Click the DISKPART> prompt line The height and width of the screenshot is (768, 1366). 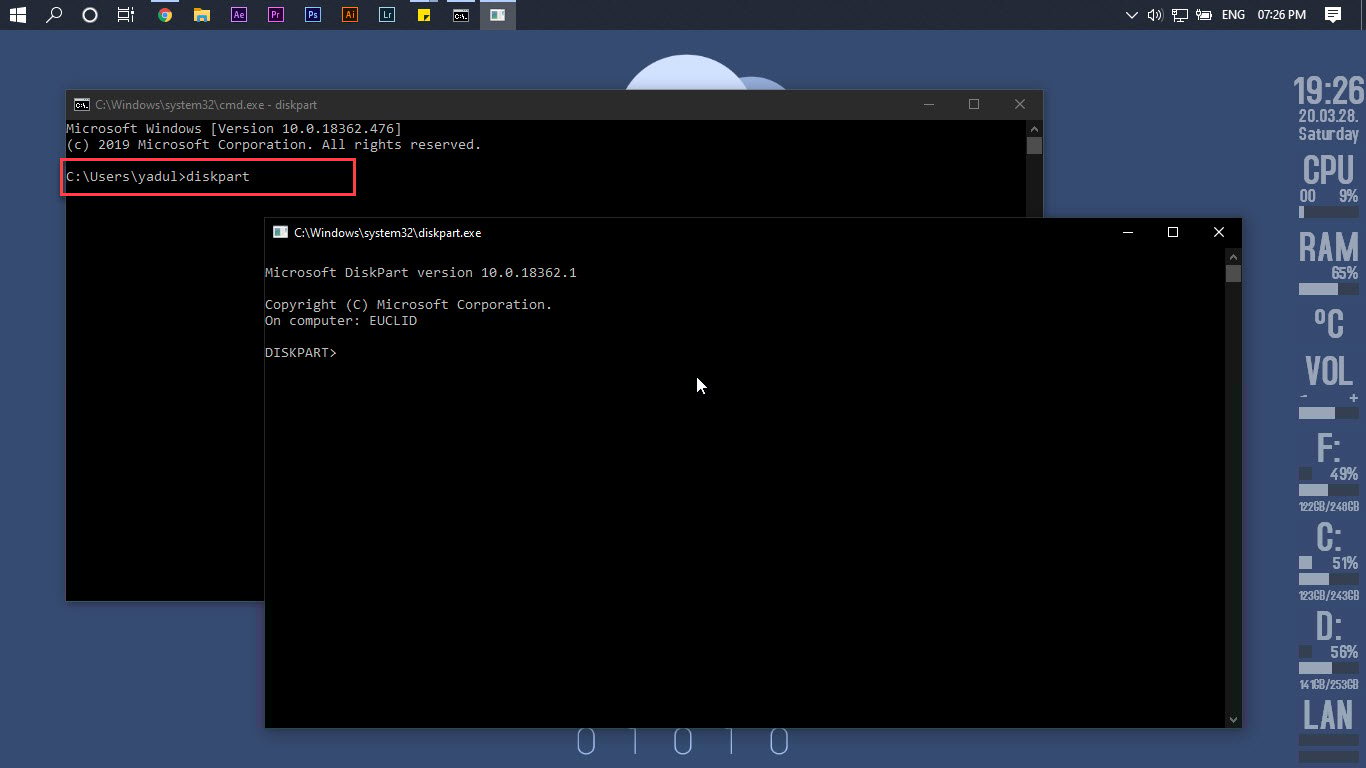(x=301, y=353)
